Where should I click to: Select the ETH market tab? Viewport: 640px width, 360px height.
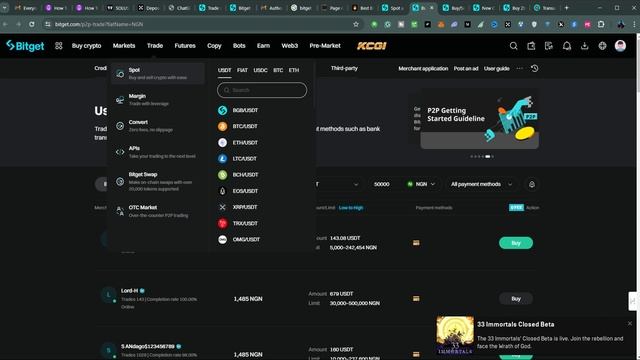294,70
